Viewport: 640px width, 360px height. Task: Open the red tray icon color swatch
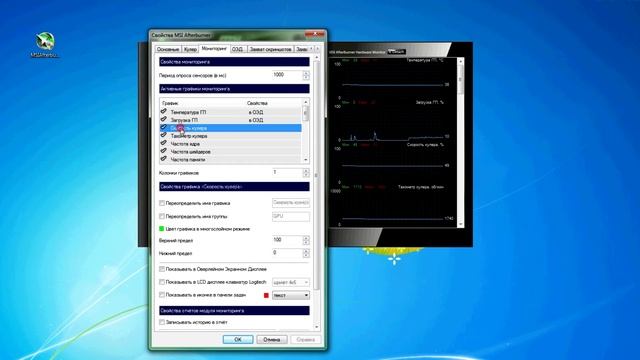pos(266,295)
